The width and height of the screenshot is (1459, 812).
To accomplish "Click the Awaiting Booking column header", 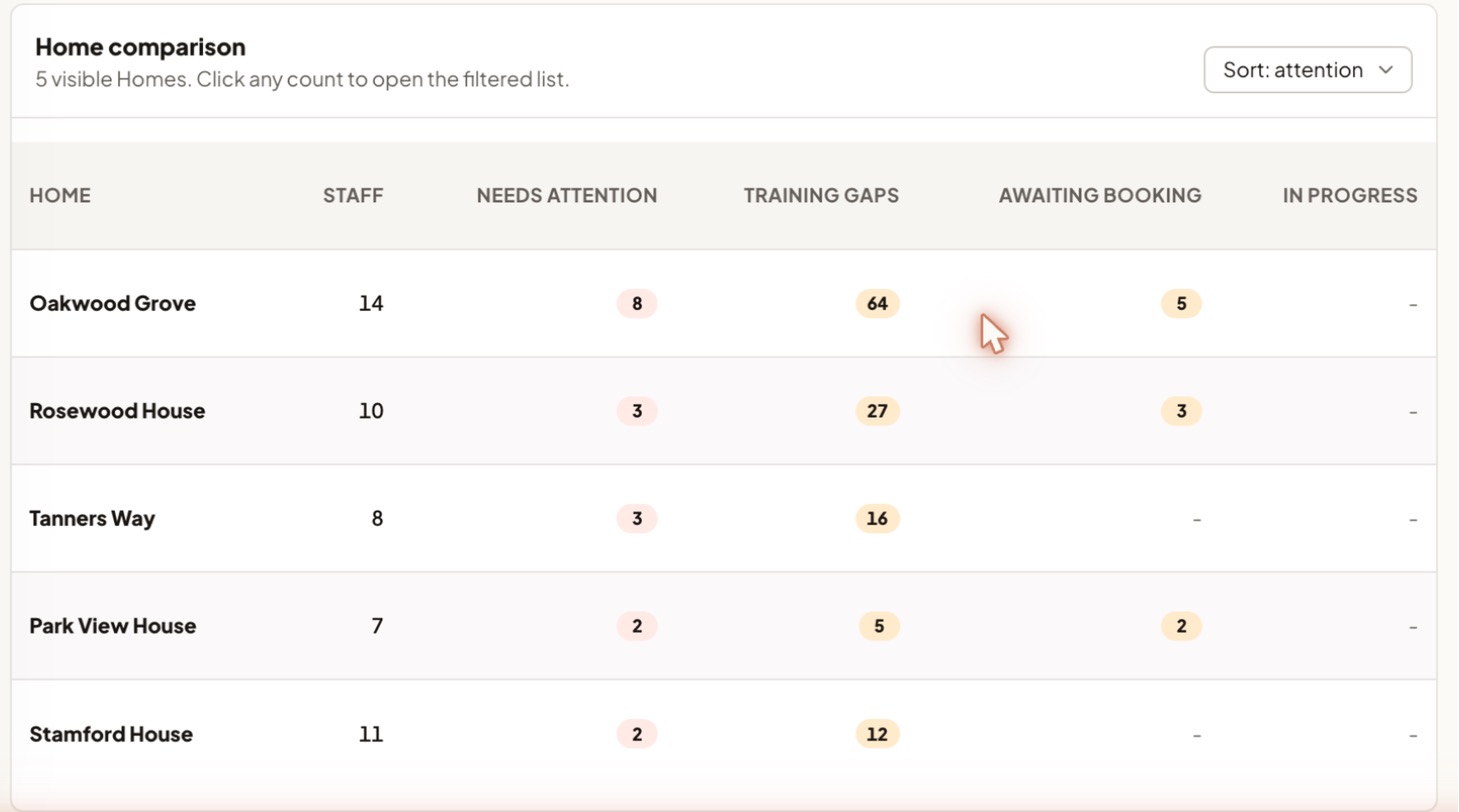I will click(1100, 196).
